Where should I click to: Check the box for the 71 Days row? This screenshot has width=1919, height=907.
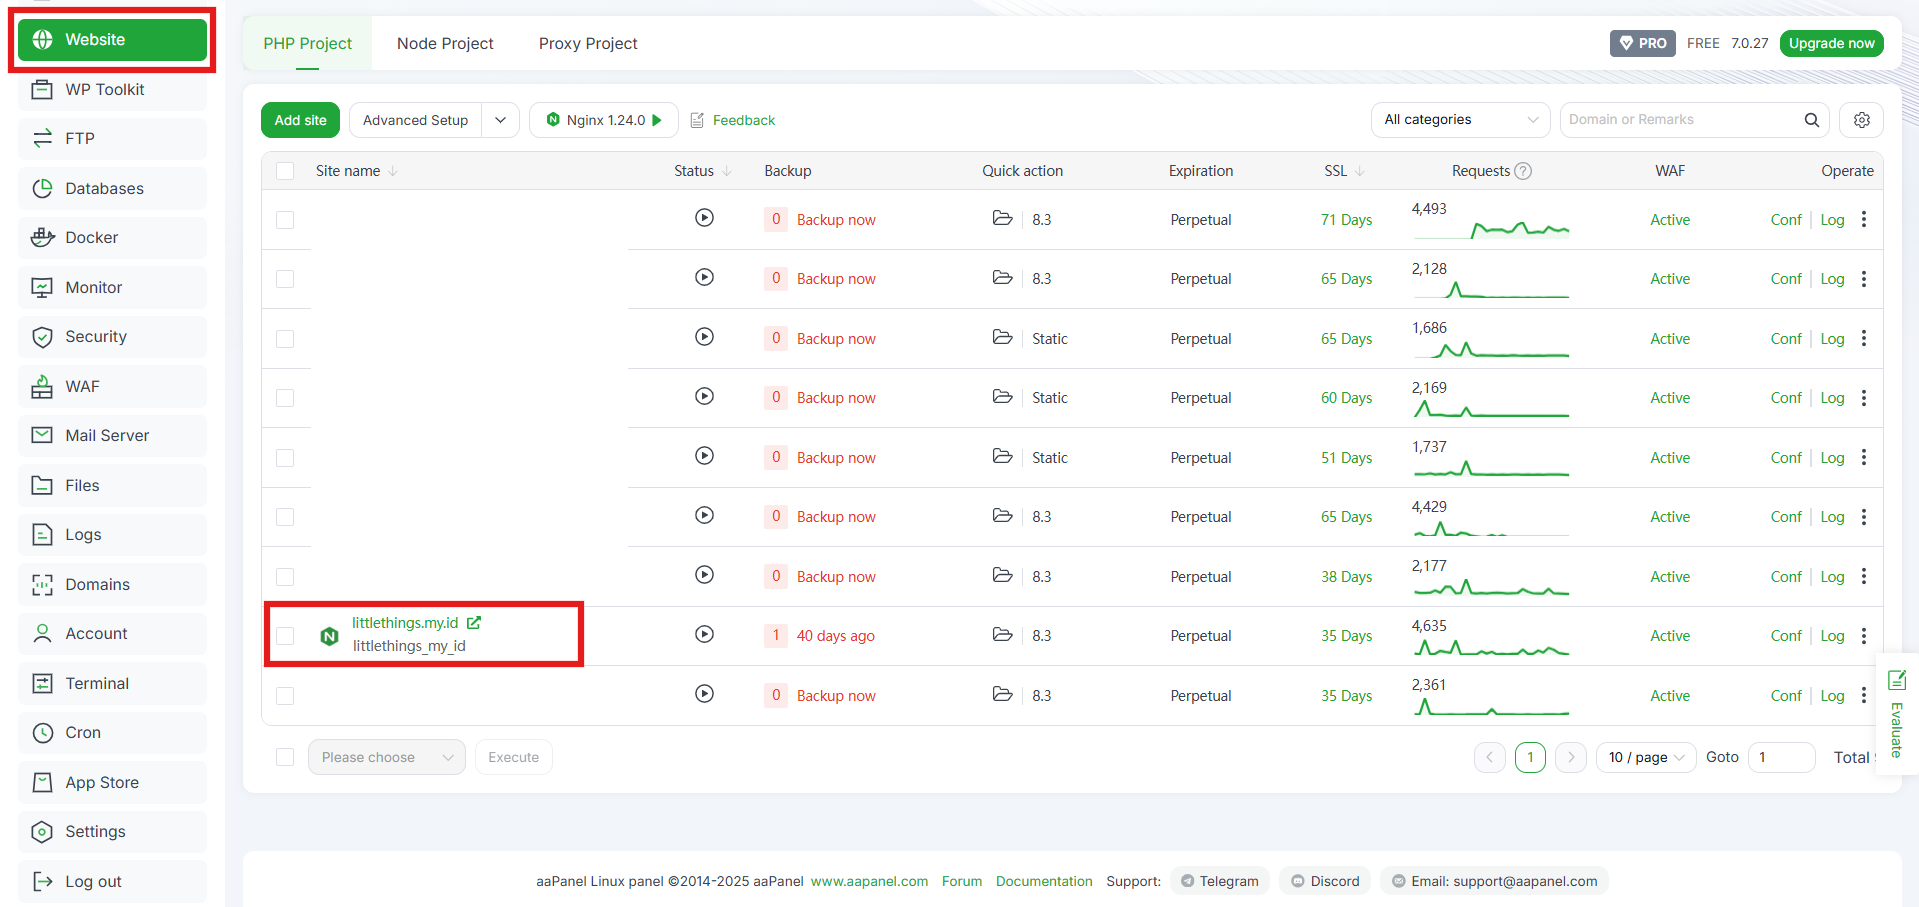tap(285, 220)
